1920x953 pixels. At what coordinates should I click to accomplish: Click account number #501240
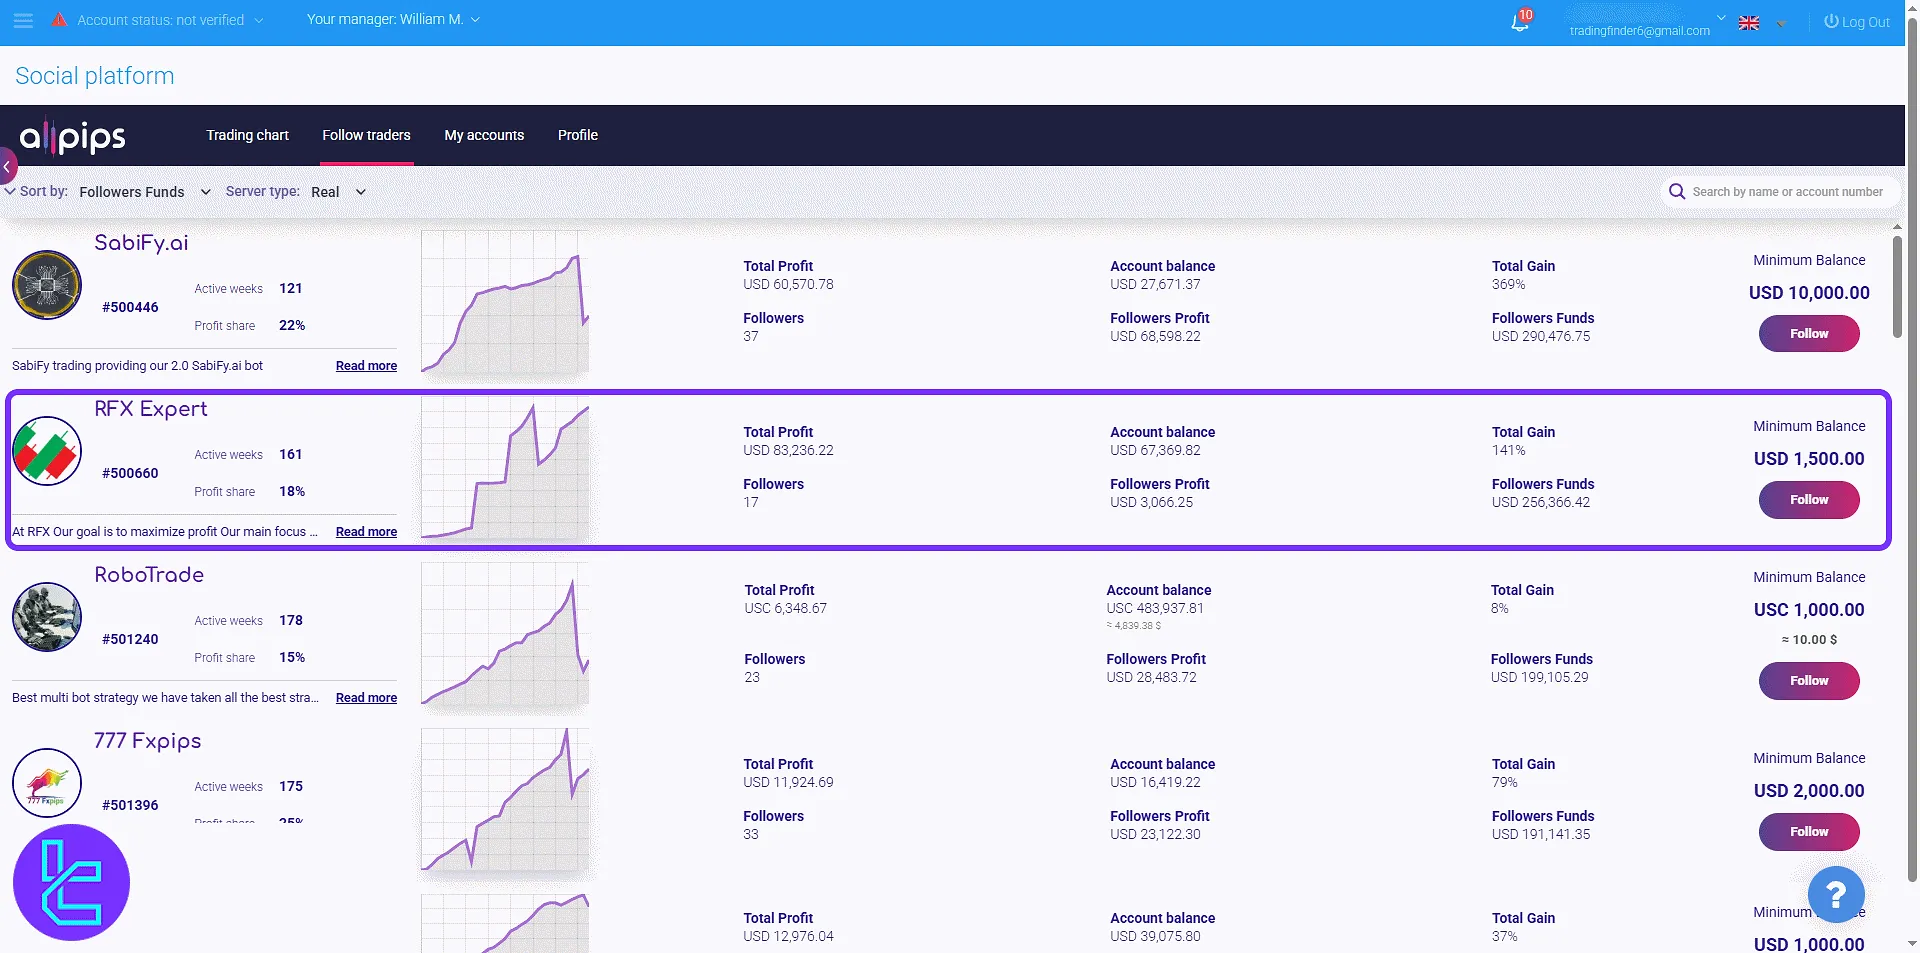[x=130, y=639]
